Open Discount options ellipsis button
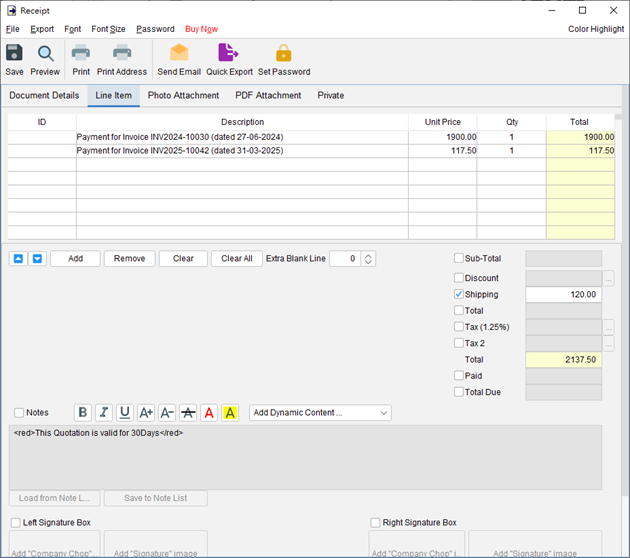The width and height of the screenshot is (630, 558). pyautogui.click(x=608, y=278)
